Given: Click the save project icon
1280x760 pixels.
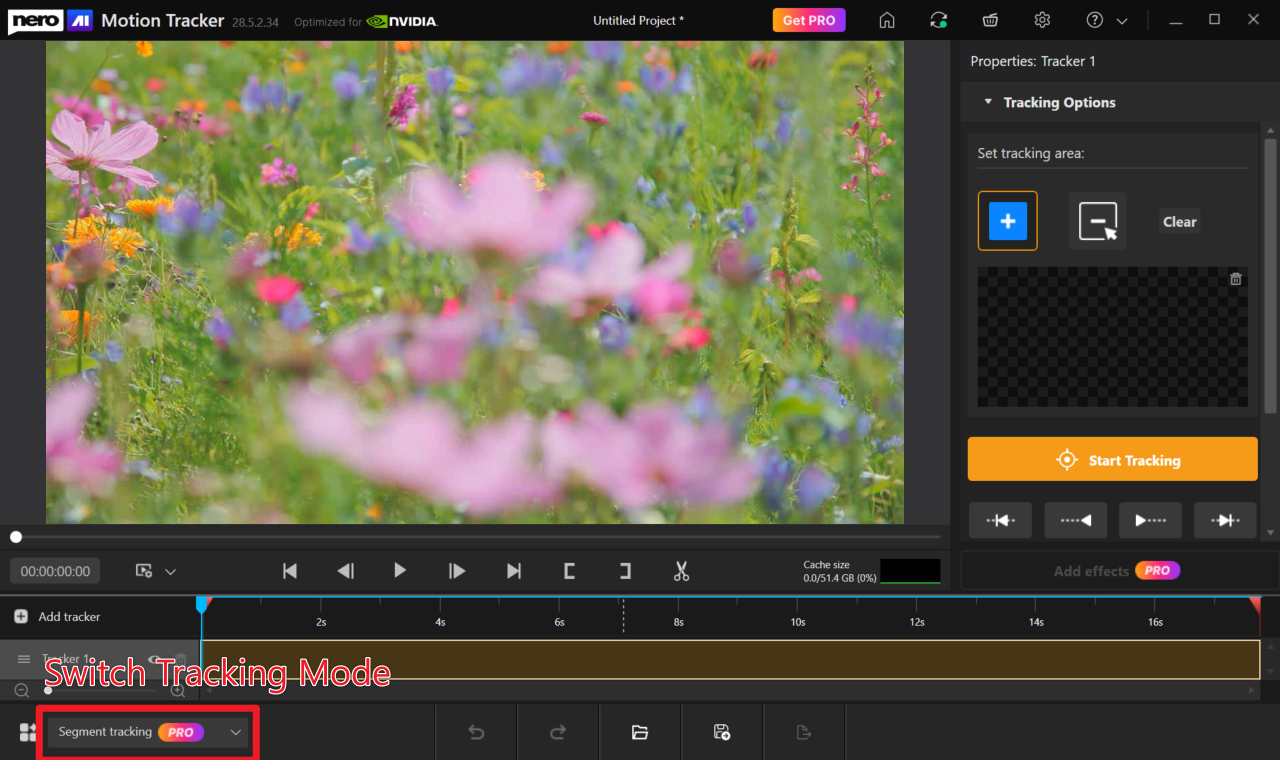Looking at the screenshot, I should [x=722, y=733].
